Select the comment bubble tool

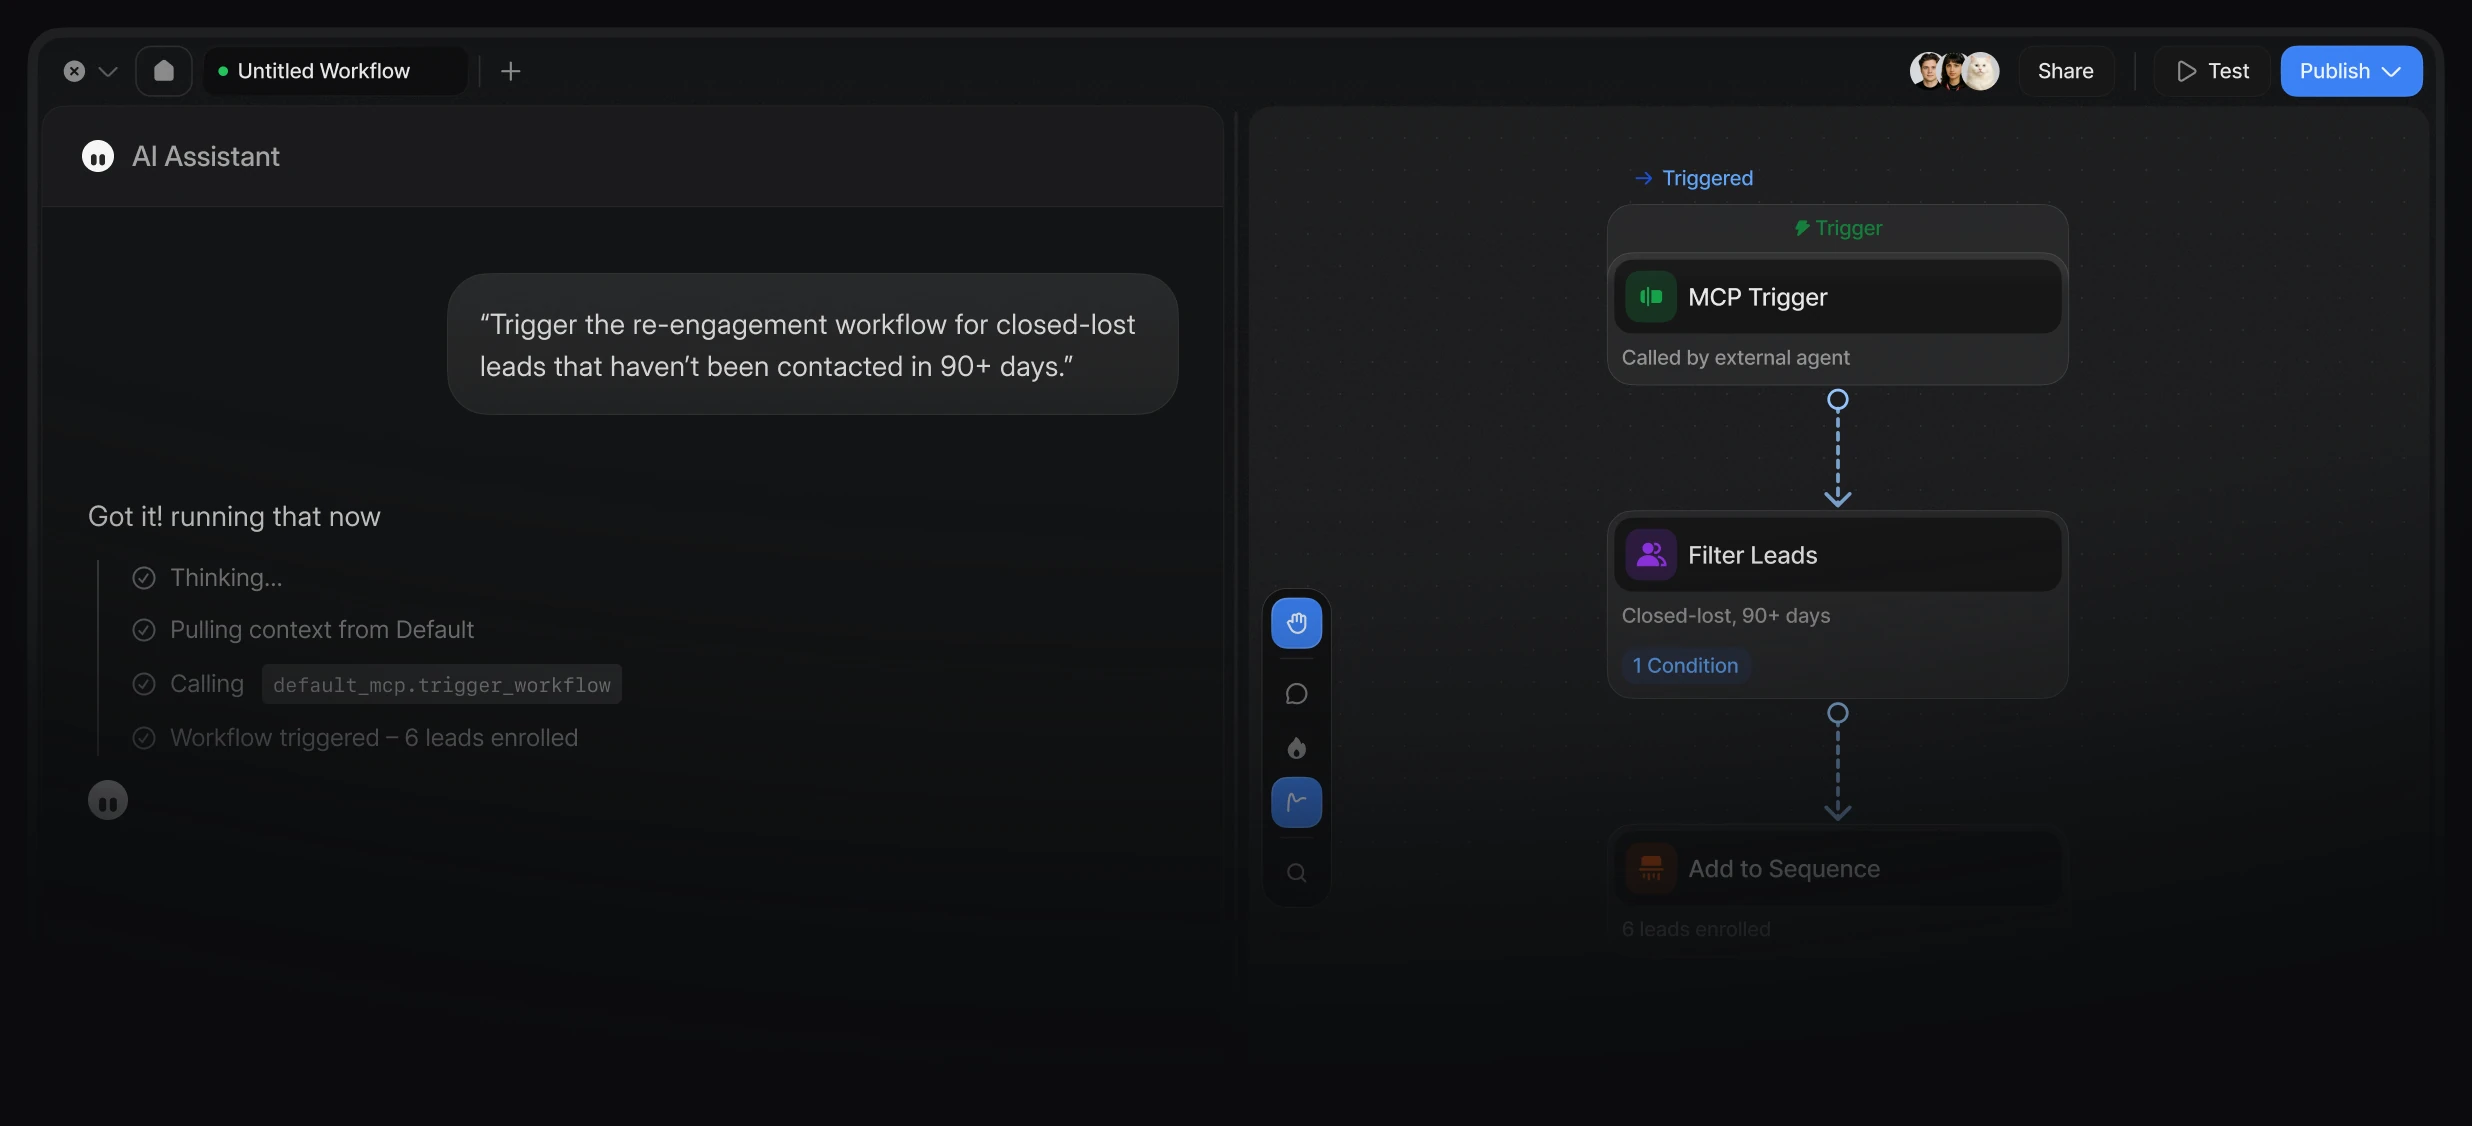coord(1296,694)
